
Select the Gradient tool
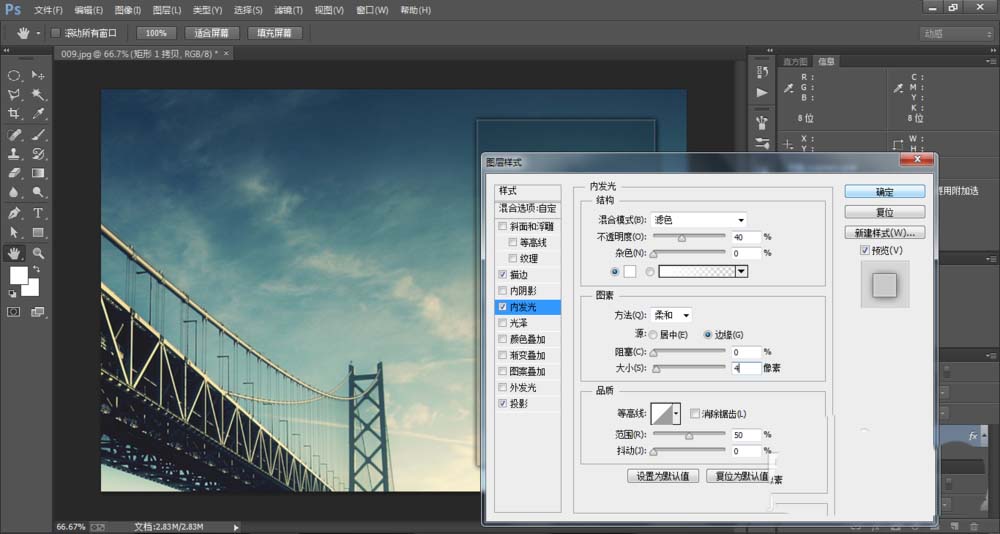[x=38, y=173]
